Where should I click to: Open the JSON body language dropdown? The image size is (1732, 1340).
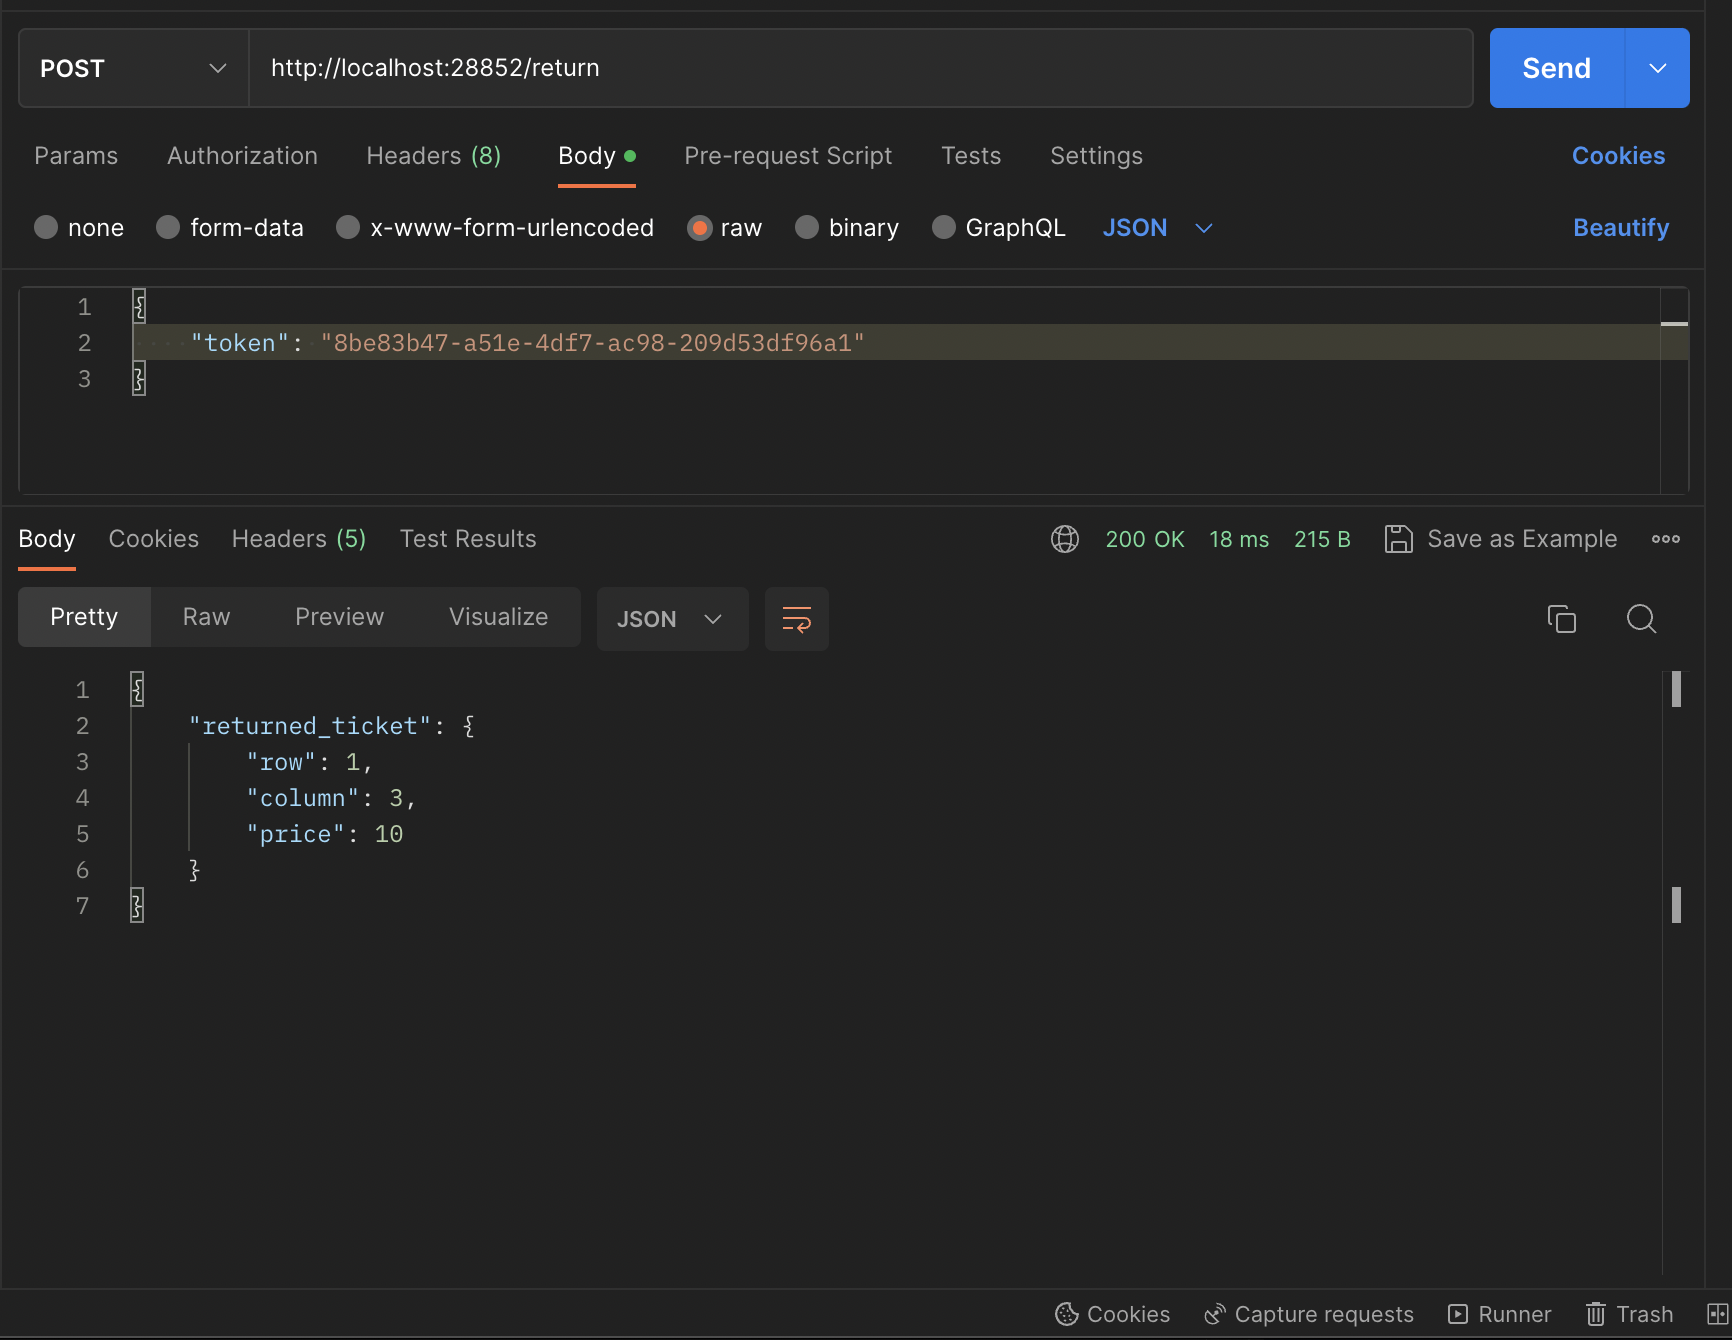coord(1157,227)
